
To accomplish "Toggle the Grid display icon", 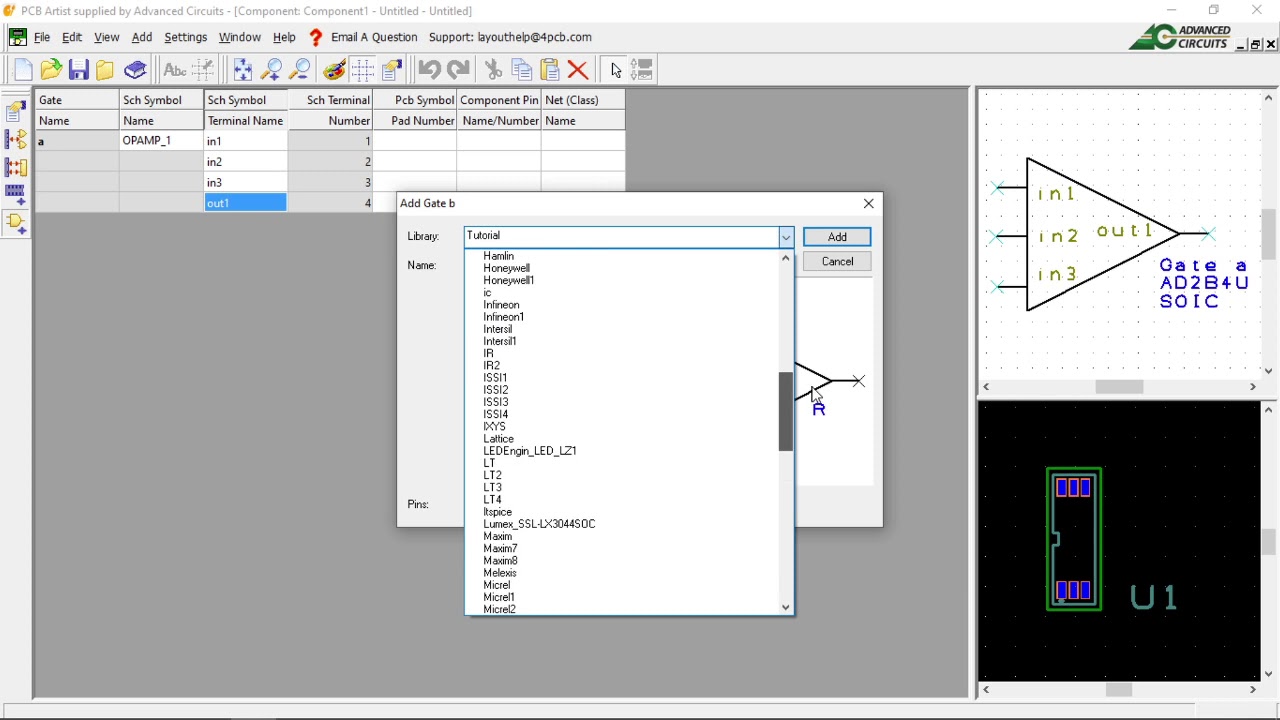I will pyautogui.click(x=362, y=69).
